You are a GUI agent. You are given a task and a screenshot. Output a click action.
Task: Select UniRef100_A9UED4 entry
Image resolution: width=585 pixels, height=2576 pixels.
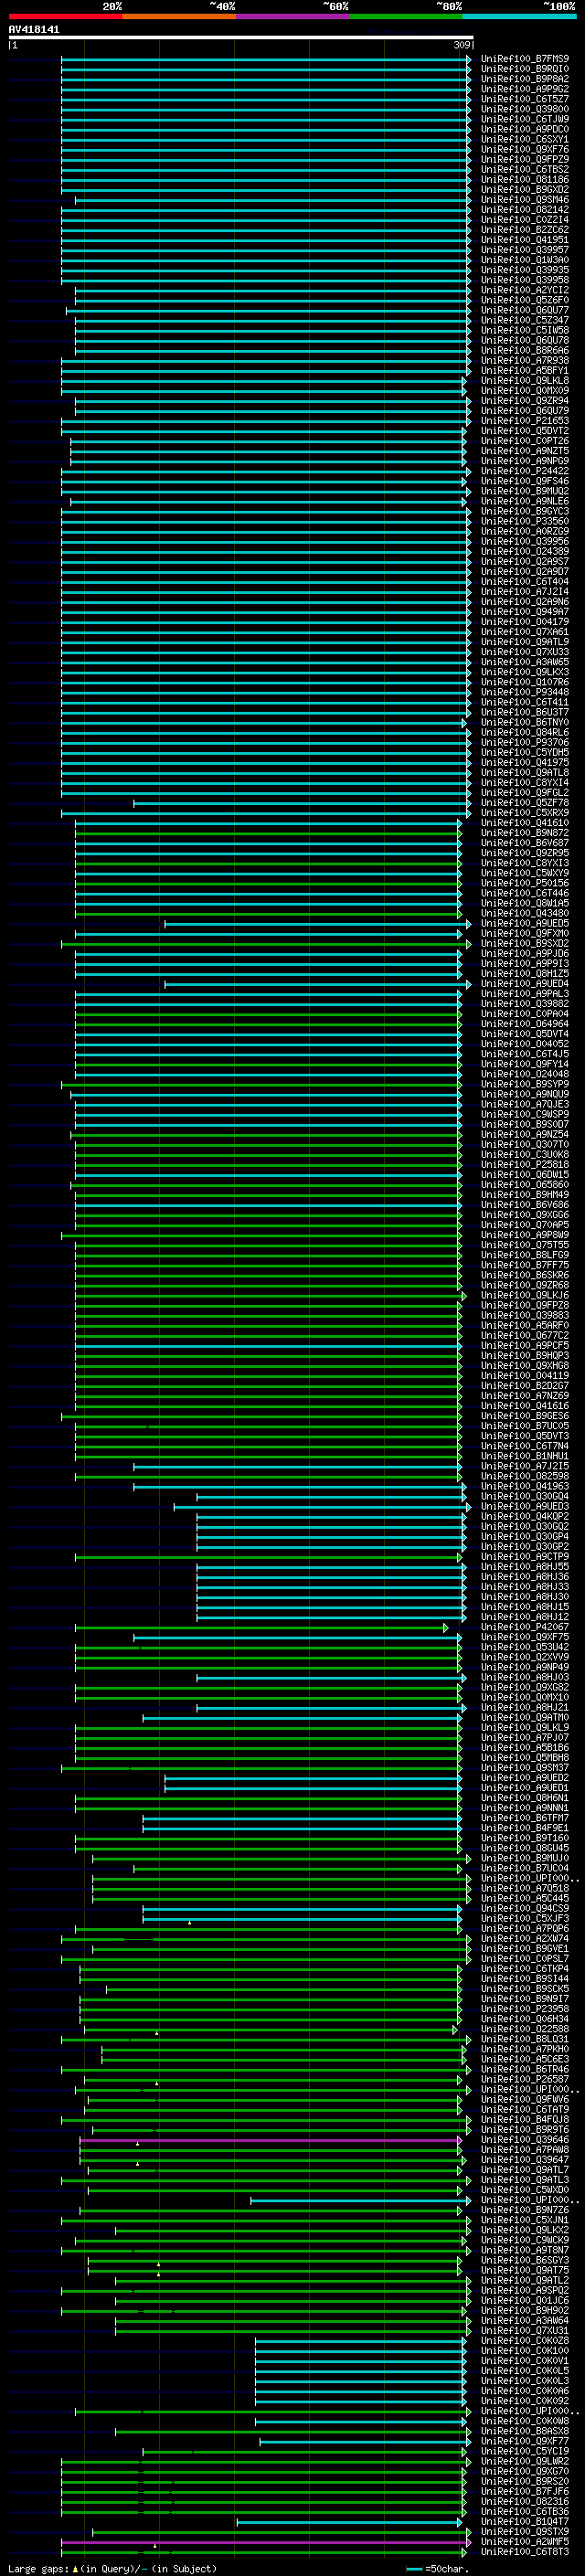pyautogui.click(x=525, y=983)
